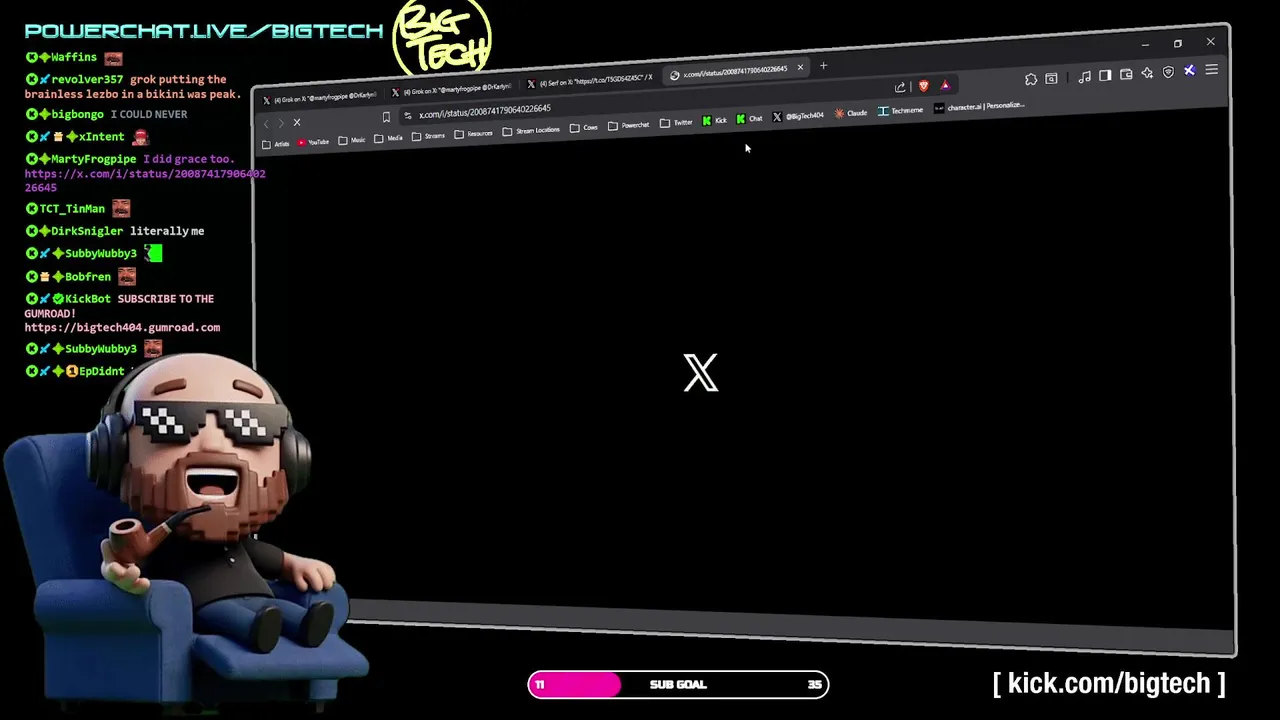The height and width of the screenshot is (720, 1280).
Task: Switch to second Grok on X tab
Action: [452, 90]
